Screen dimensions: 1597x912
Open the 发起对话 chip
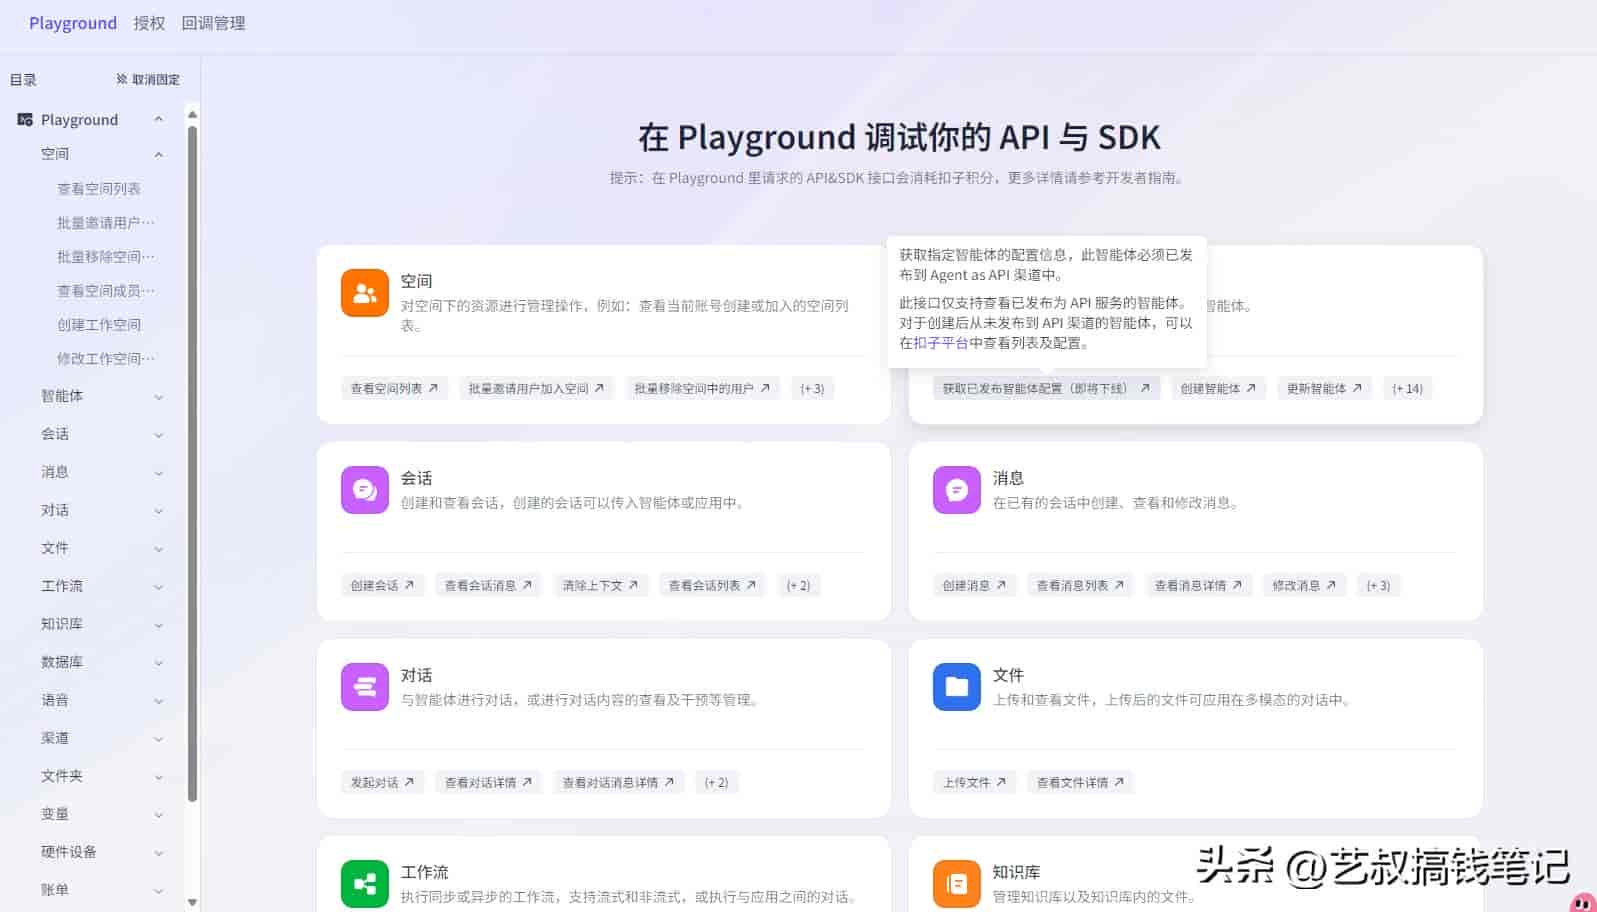(x=382, y=782)
